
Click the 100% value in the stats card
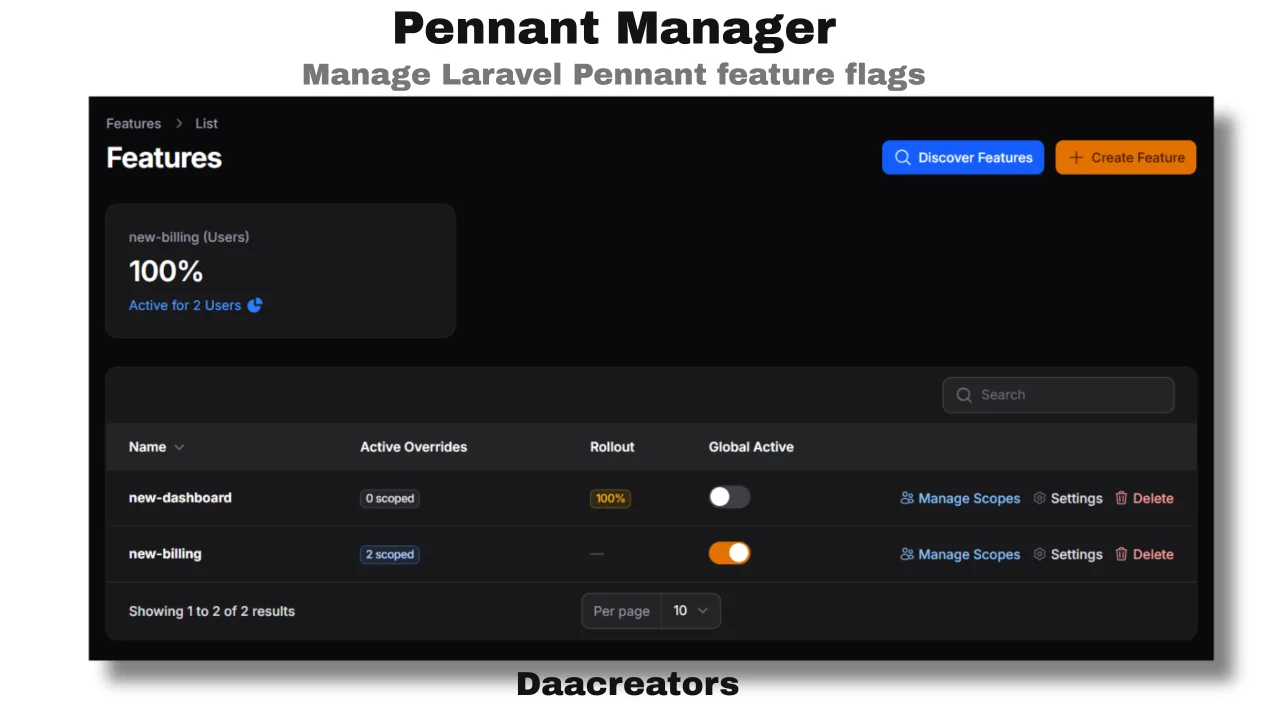click(166, 271)
